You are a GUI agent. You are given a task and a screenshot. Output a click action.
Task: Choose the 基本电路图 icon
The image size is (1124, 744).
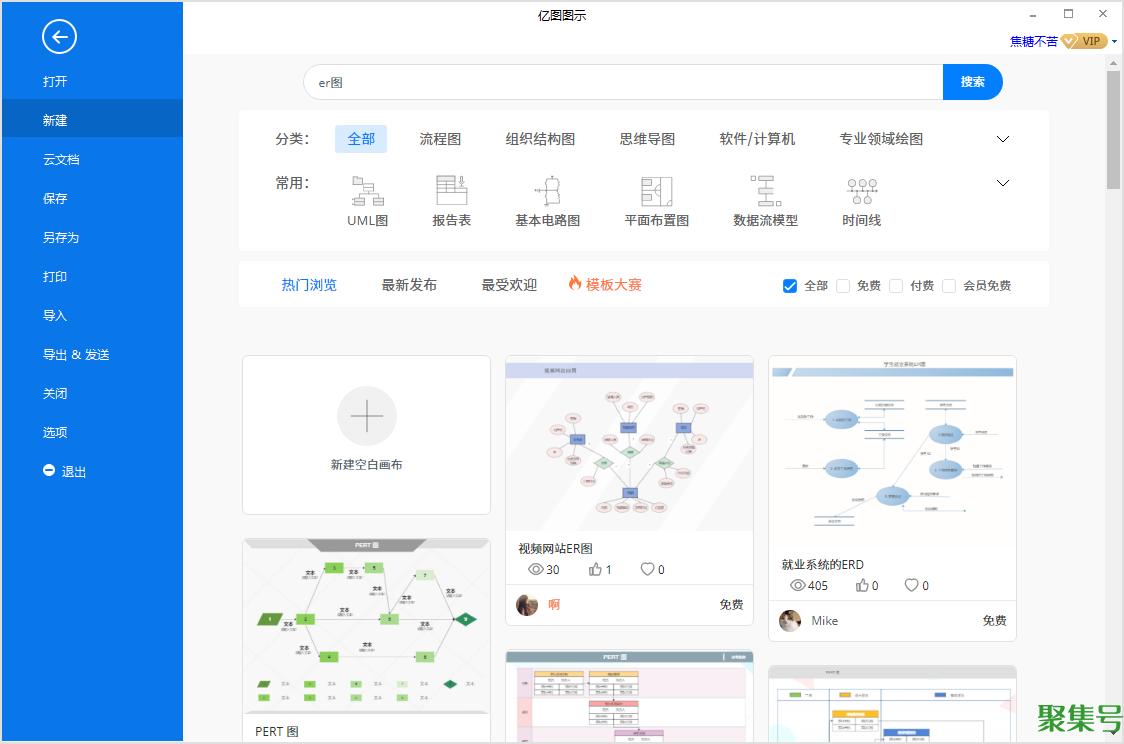(547, 191)
